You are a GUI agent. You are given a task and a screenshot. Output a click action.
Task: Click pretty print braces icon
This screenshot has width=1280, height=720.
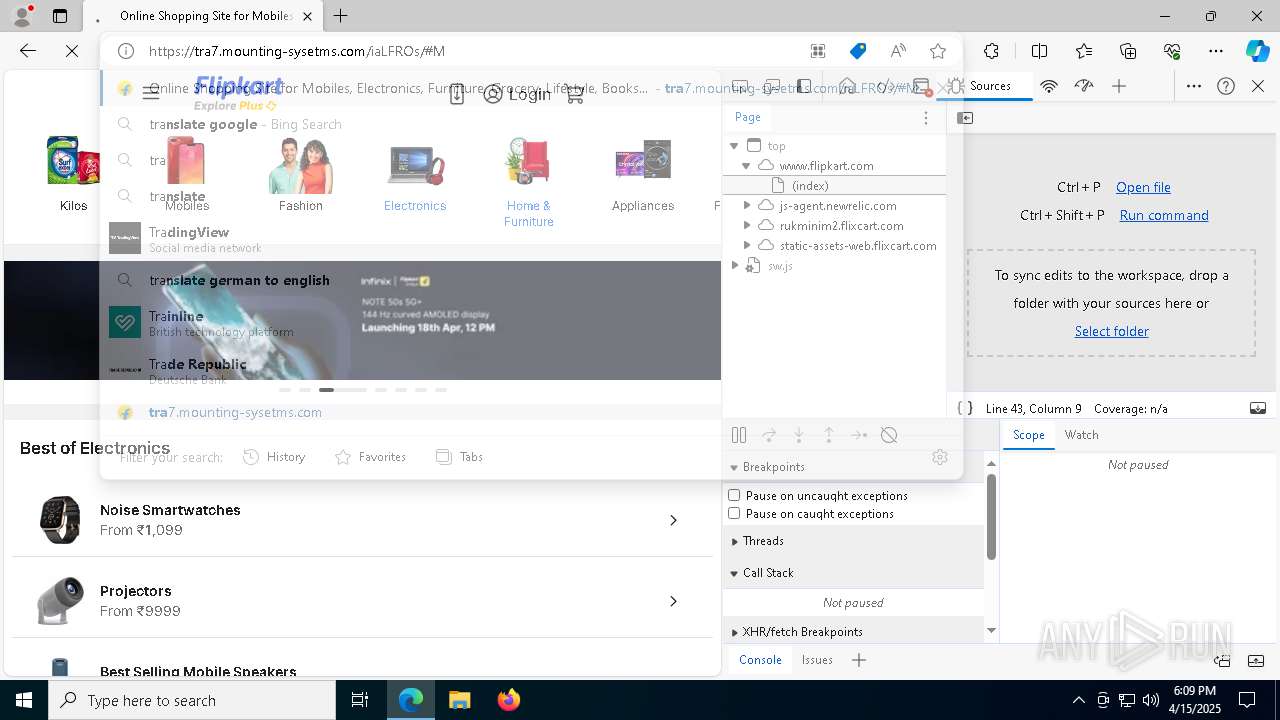965,408
